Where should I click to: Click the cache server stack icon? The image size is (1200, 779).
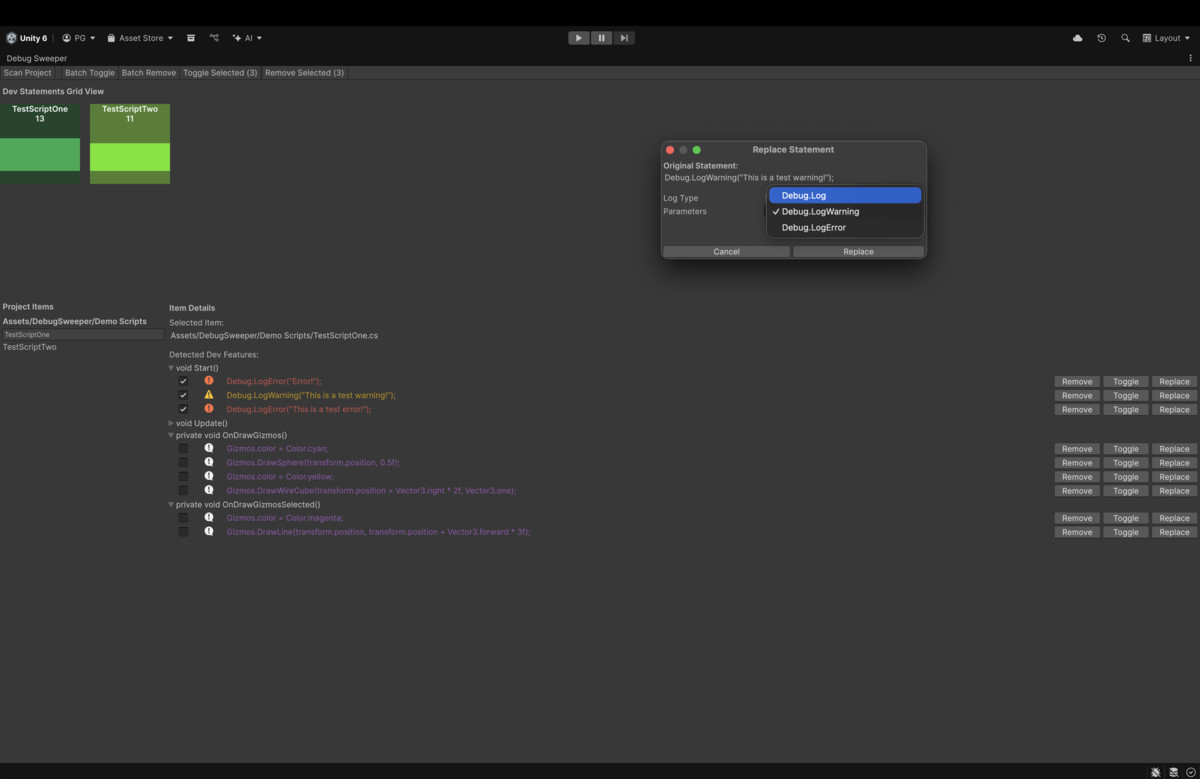coord(1173,772)
